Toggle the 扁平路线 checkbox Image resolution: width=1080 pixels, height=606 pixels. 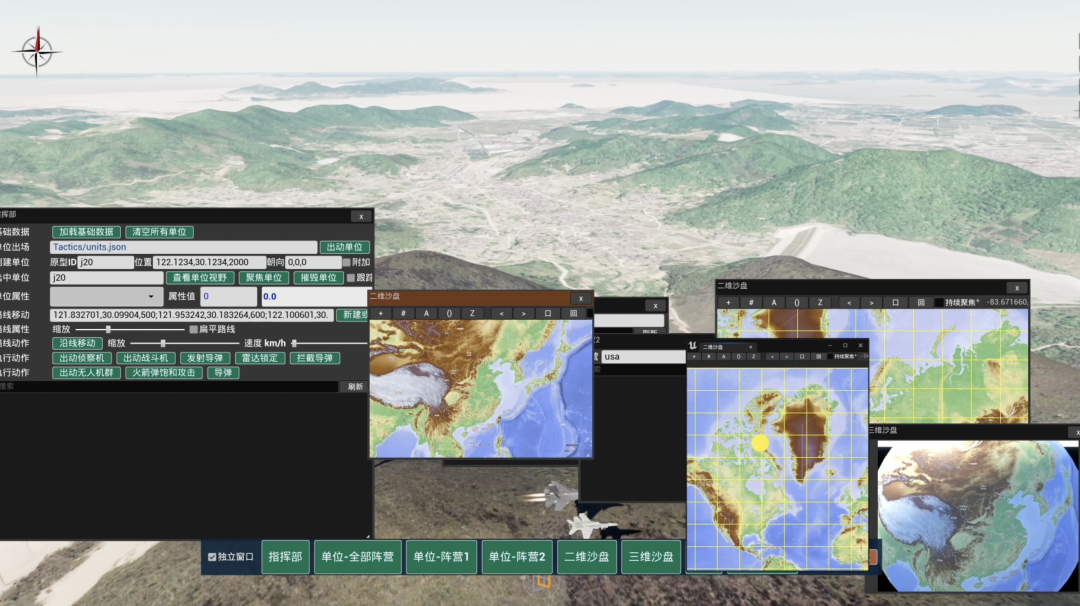click(194, 329)
